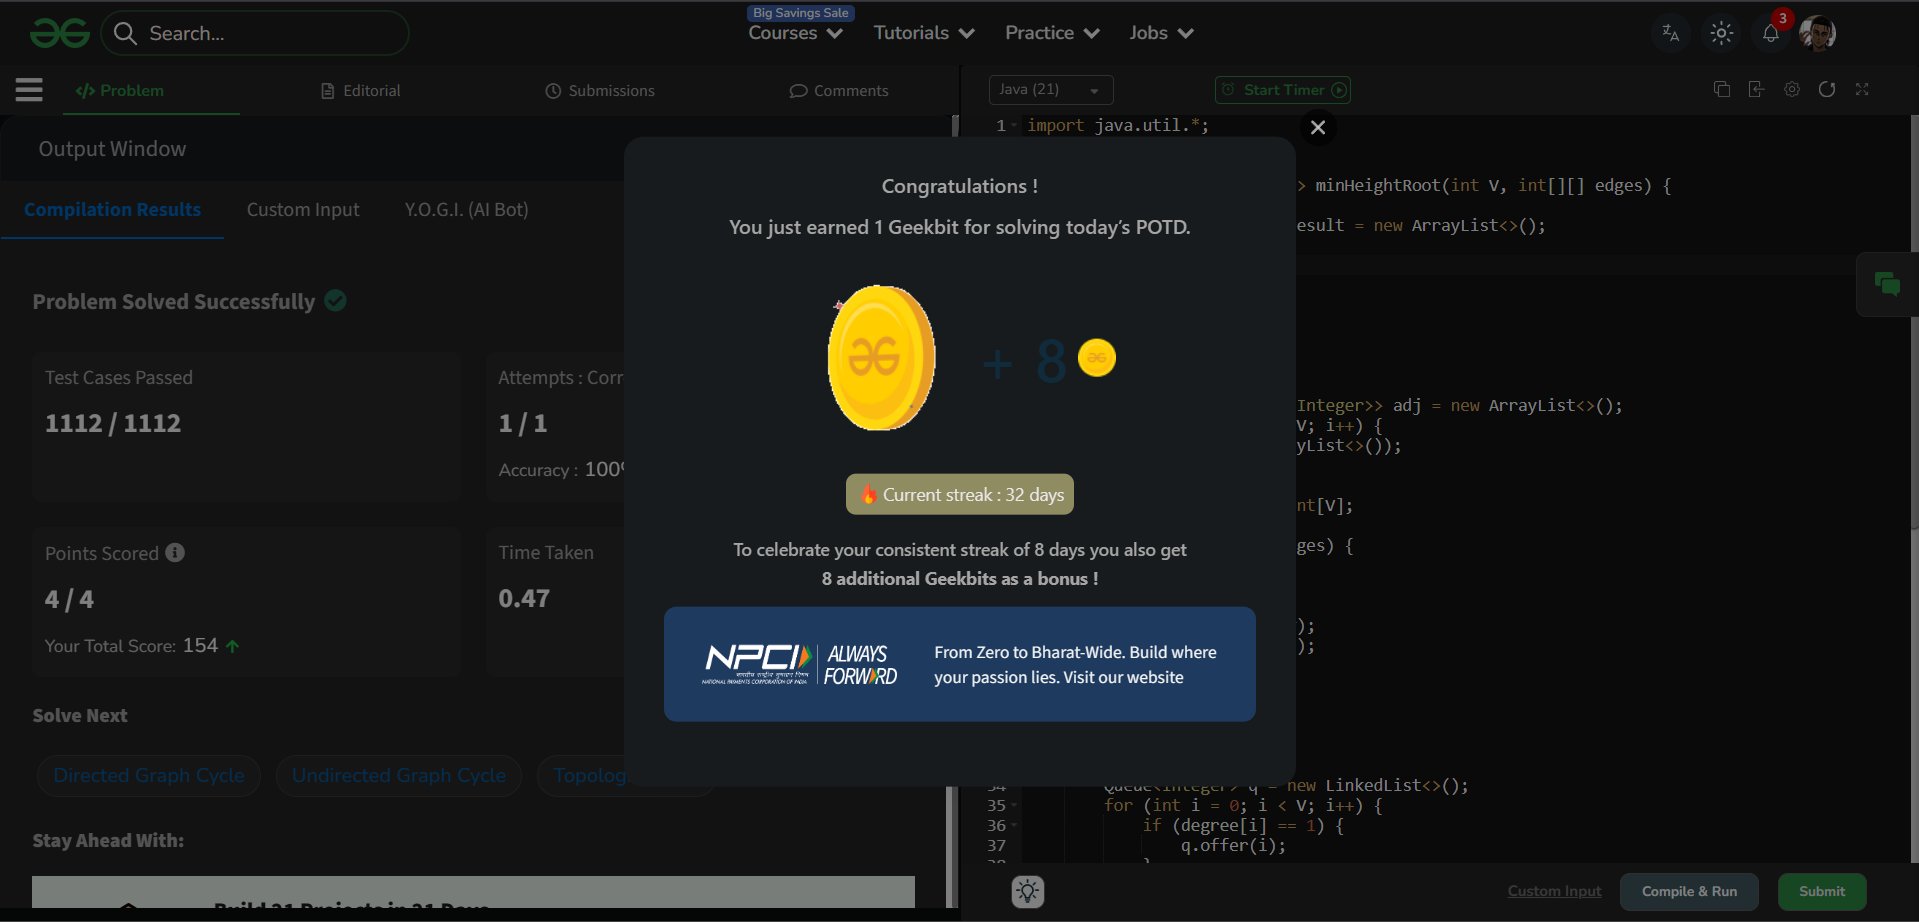
Task: Open the Comments tab
Action: tap(839, 91)
